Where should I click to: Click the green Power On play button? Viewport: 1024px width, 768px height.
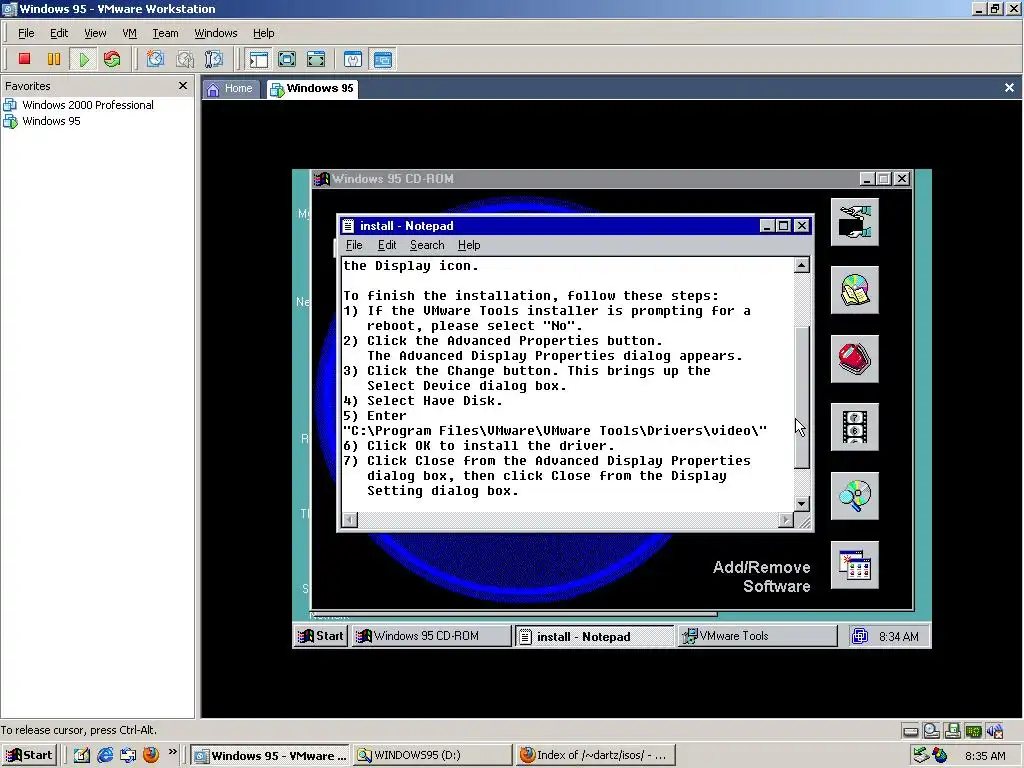84,59
